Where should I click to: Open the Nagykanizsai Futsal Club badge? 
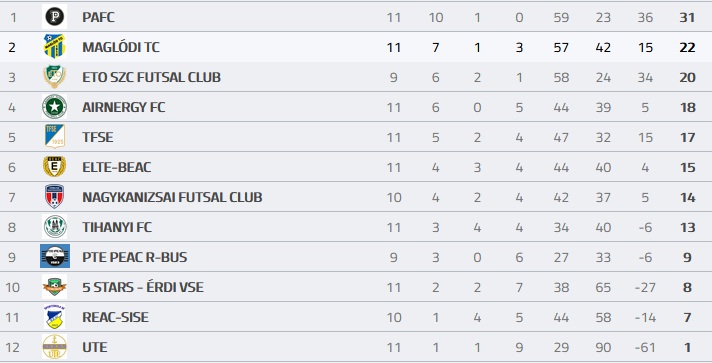[54, 197]
